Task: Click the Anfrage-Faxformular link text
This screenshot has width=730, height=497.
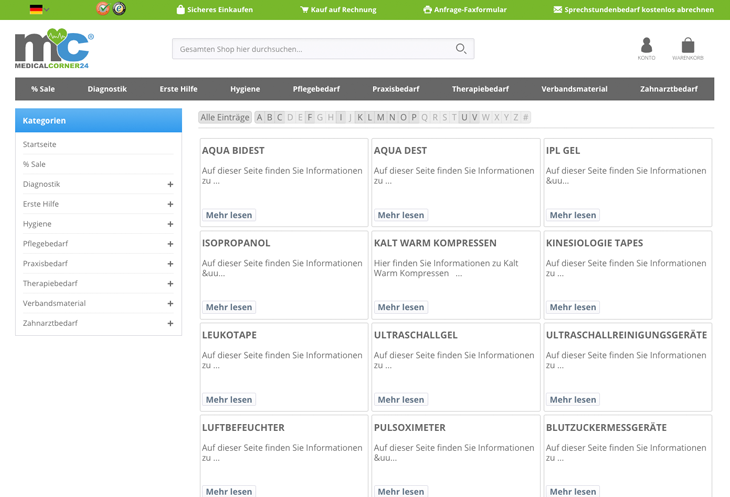Action: [470, 10]
